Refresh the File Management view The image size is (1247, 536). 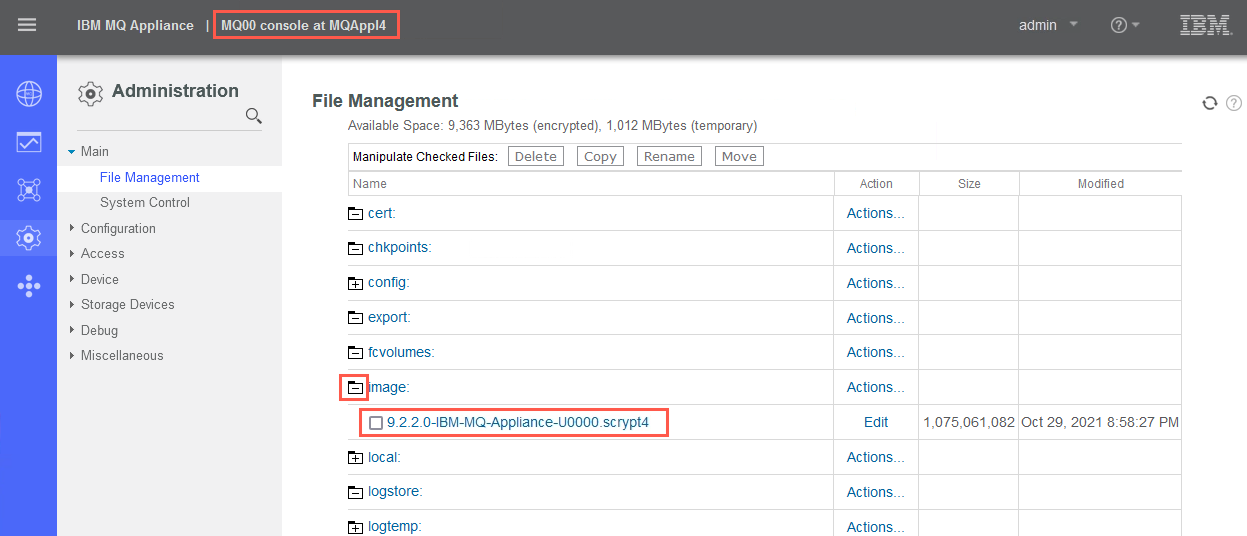point(1209,103)
